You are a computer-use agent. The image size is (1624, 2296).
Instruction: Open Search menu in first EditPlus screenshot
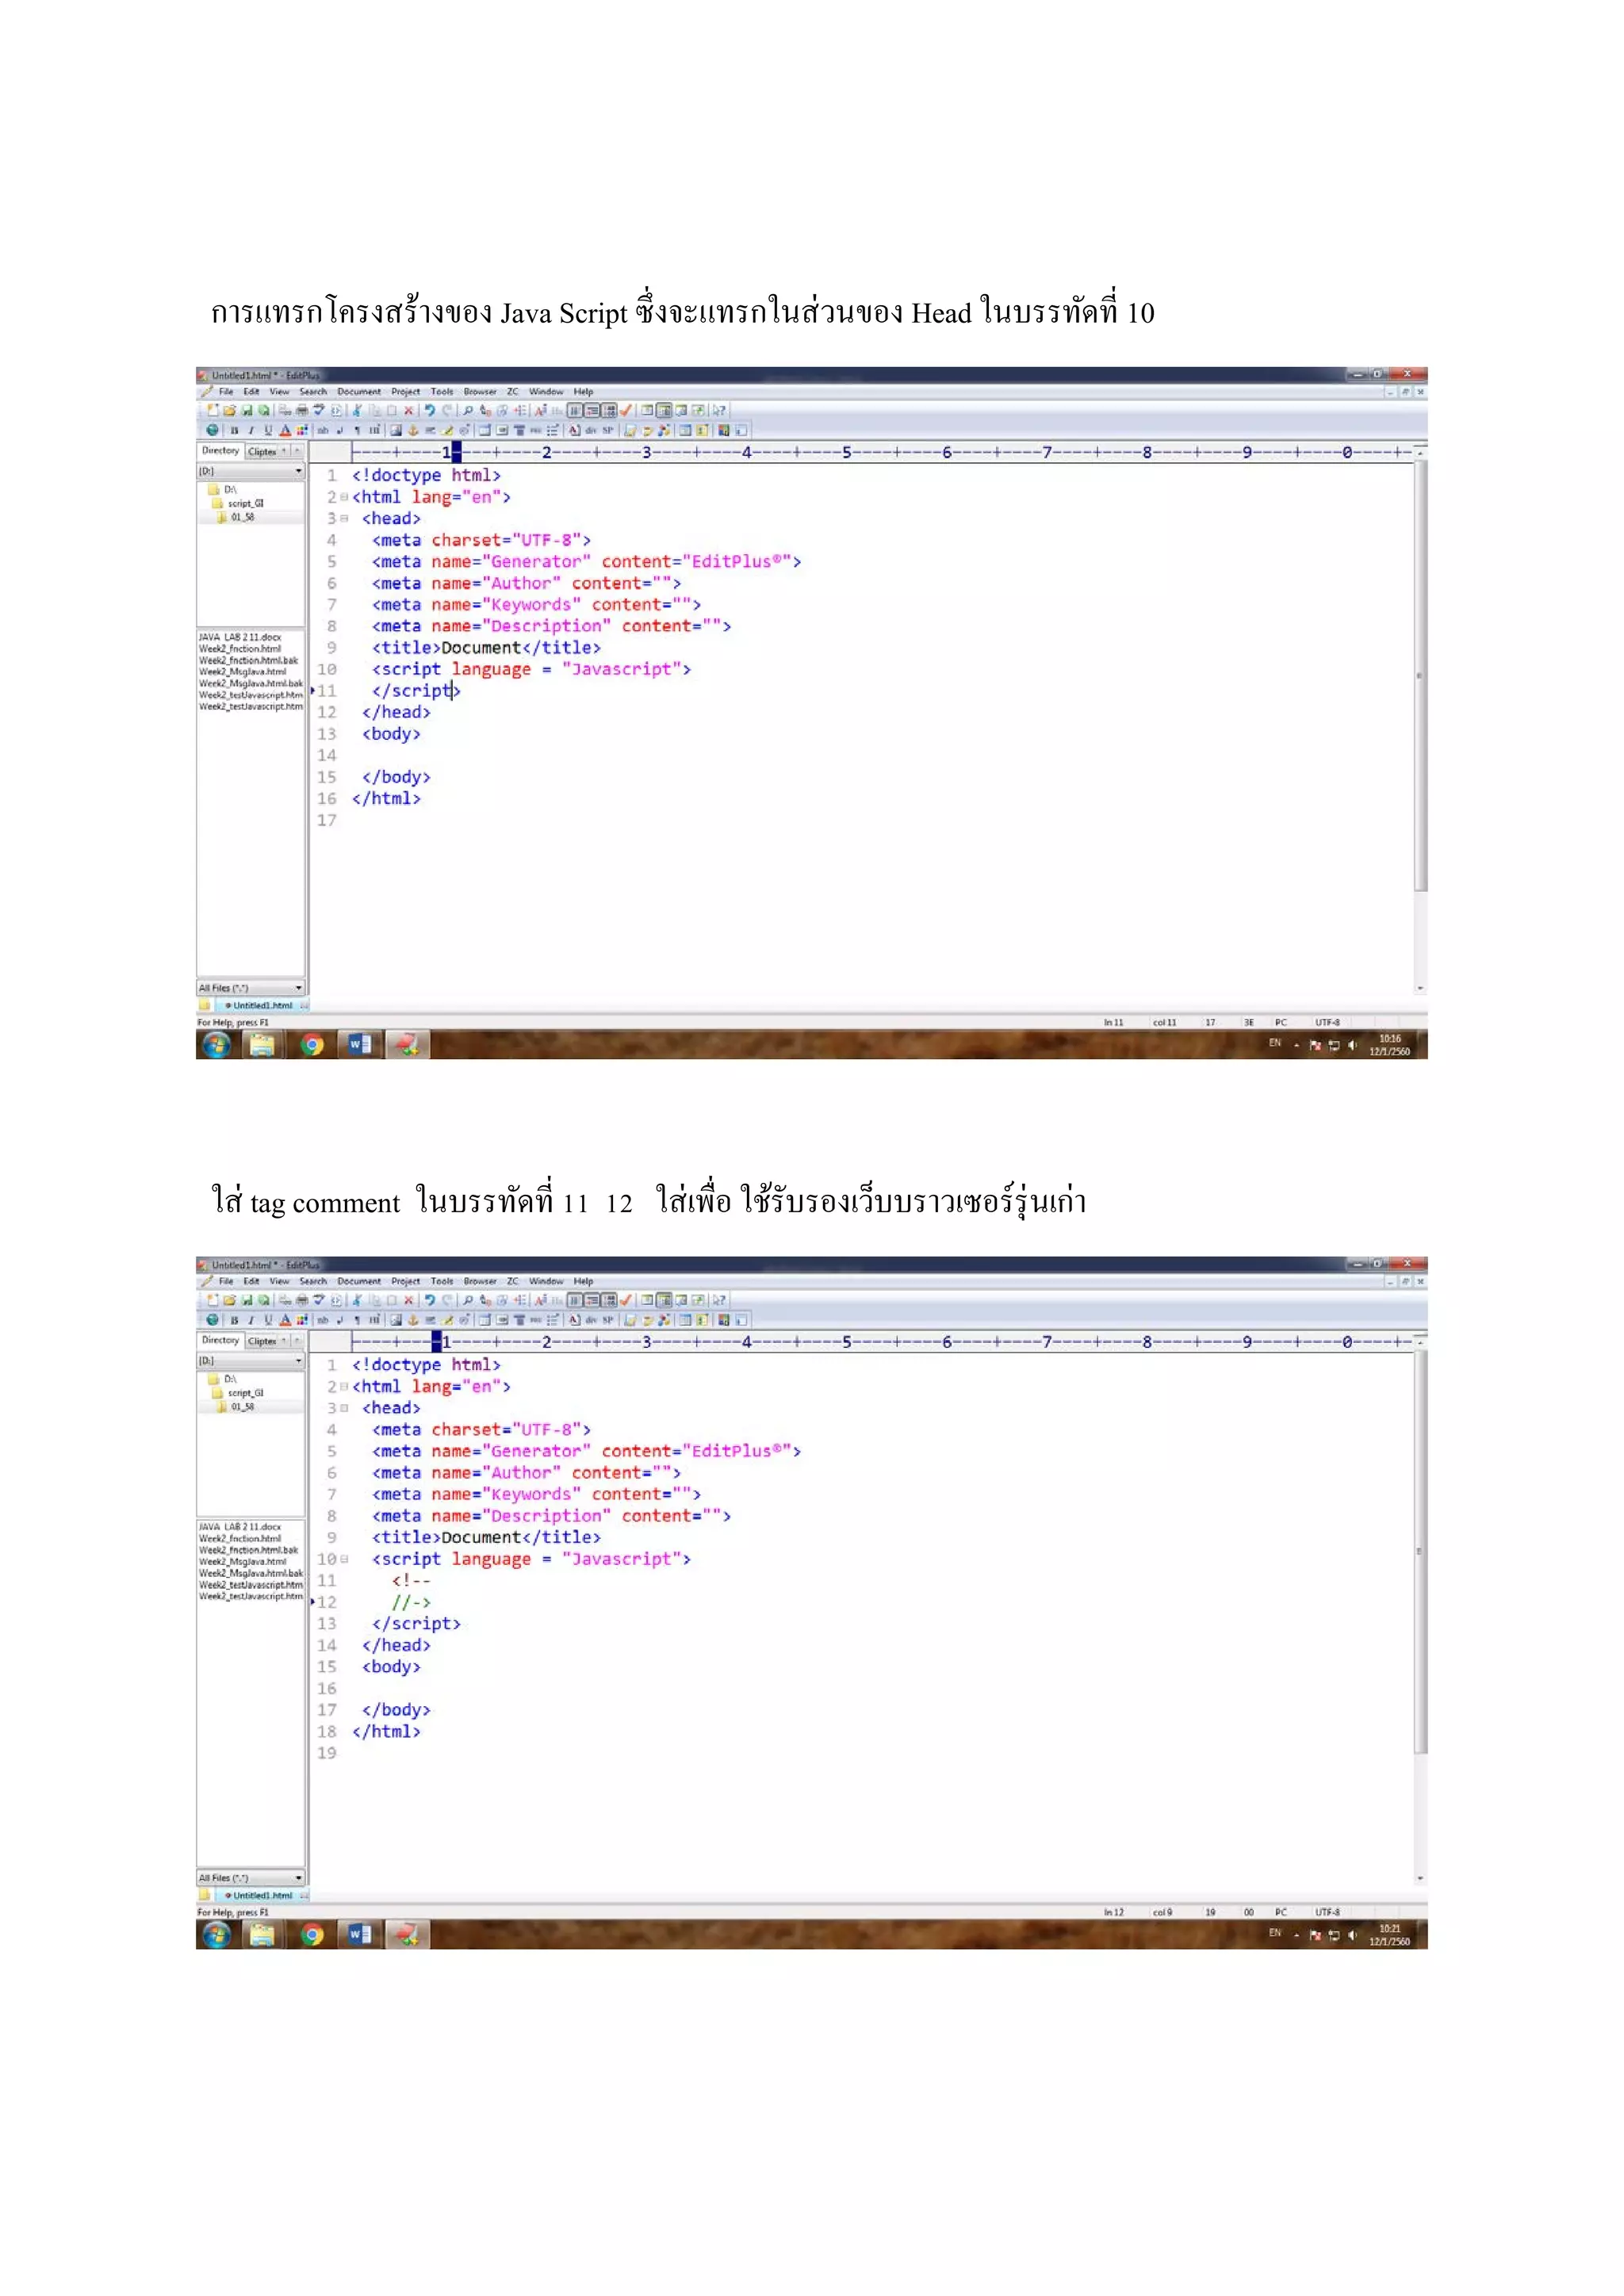(313, 392)
